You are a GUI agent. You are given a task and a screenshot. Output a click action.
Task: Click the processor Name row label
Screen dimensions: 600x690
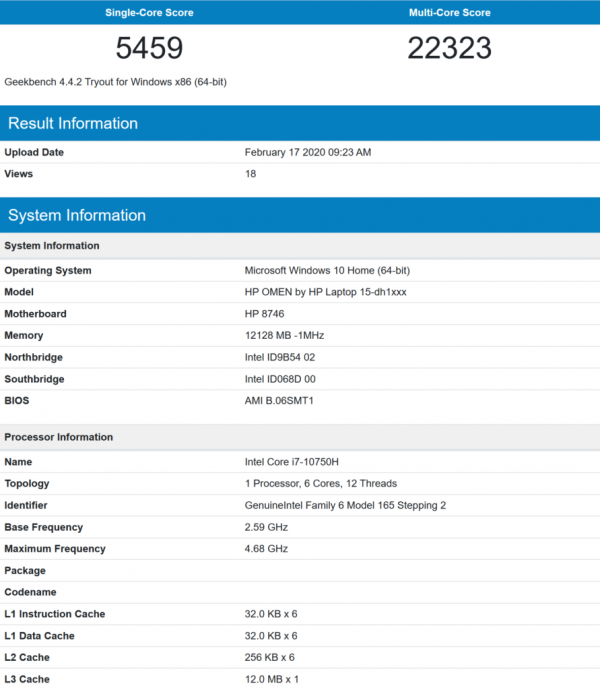click(18, 462)
